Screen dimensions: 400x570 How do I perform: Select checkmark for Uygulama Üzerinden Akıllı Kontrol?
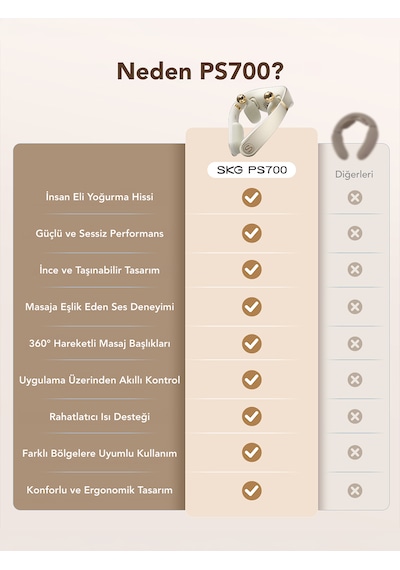252,380
